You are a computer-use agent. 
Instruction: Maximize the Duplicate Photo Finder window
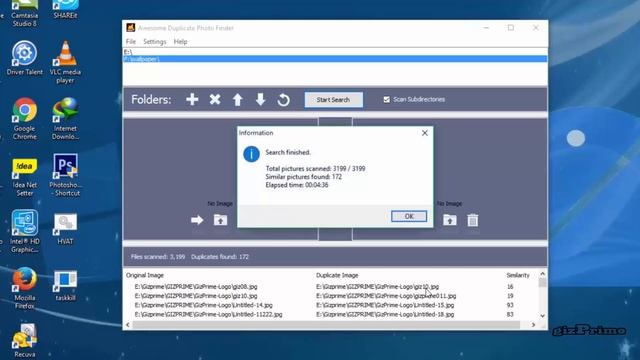click(511, 28)
